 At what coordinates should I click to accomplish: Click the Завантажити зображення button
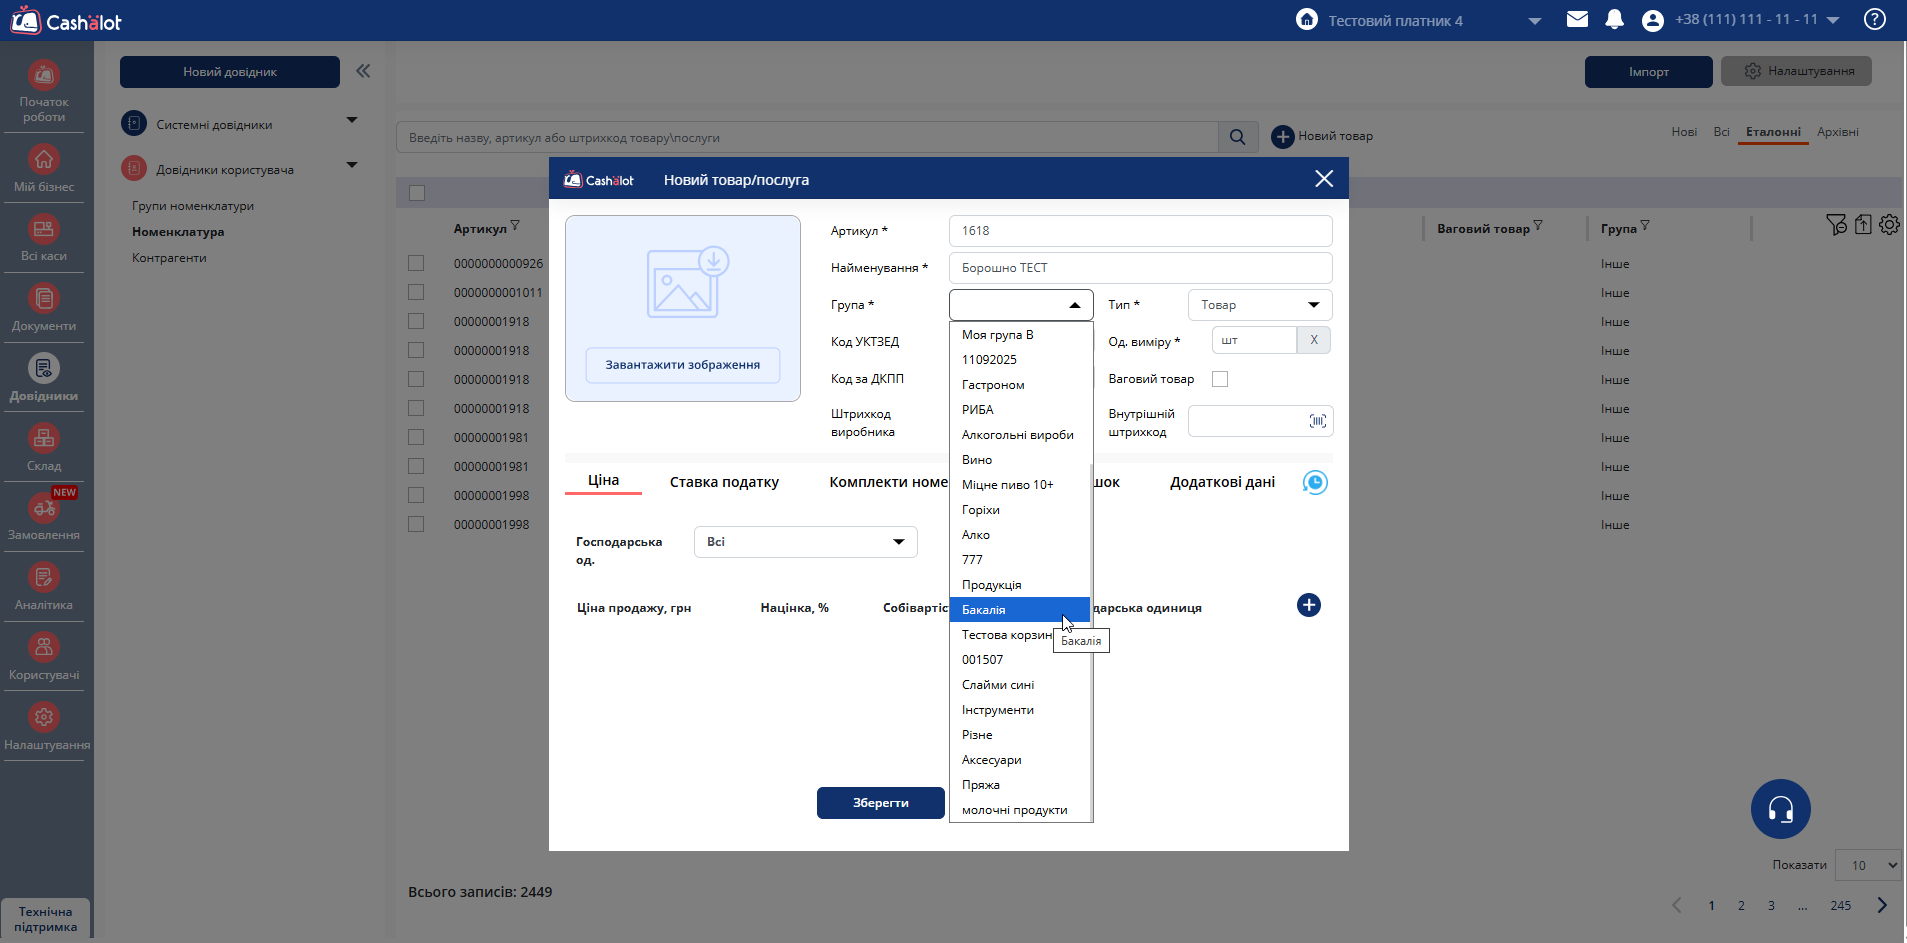point(682,365)
